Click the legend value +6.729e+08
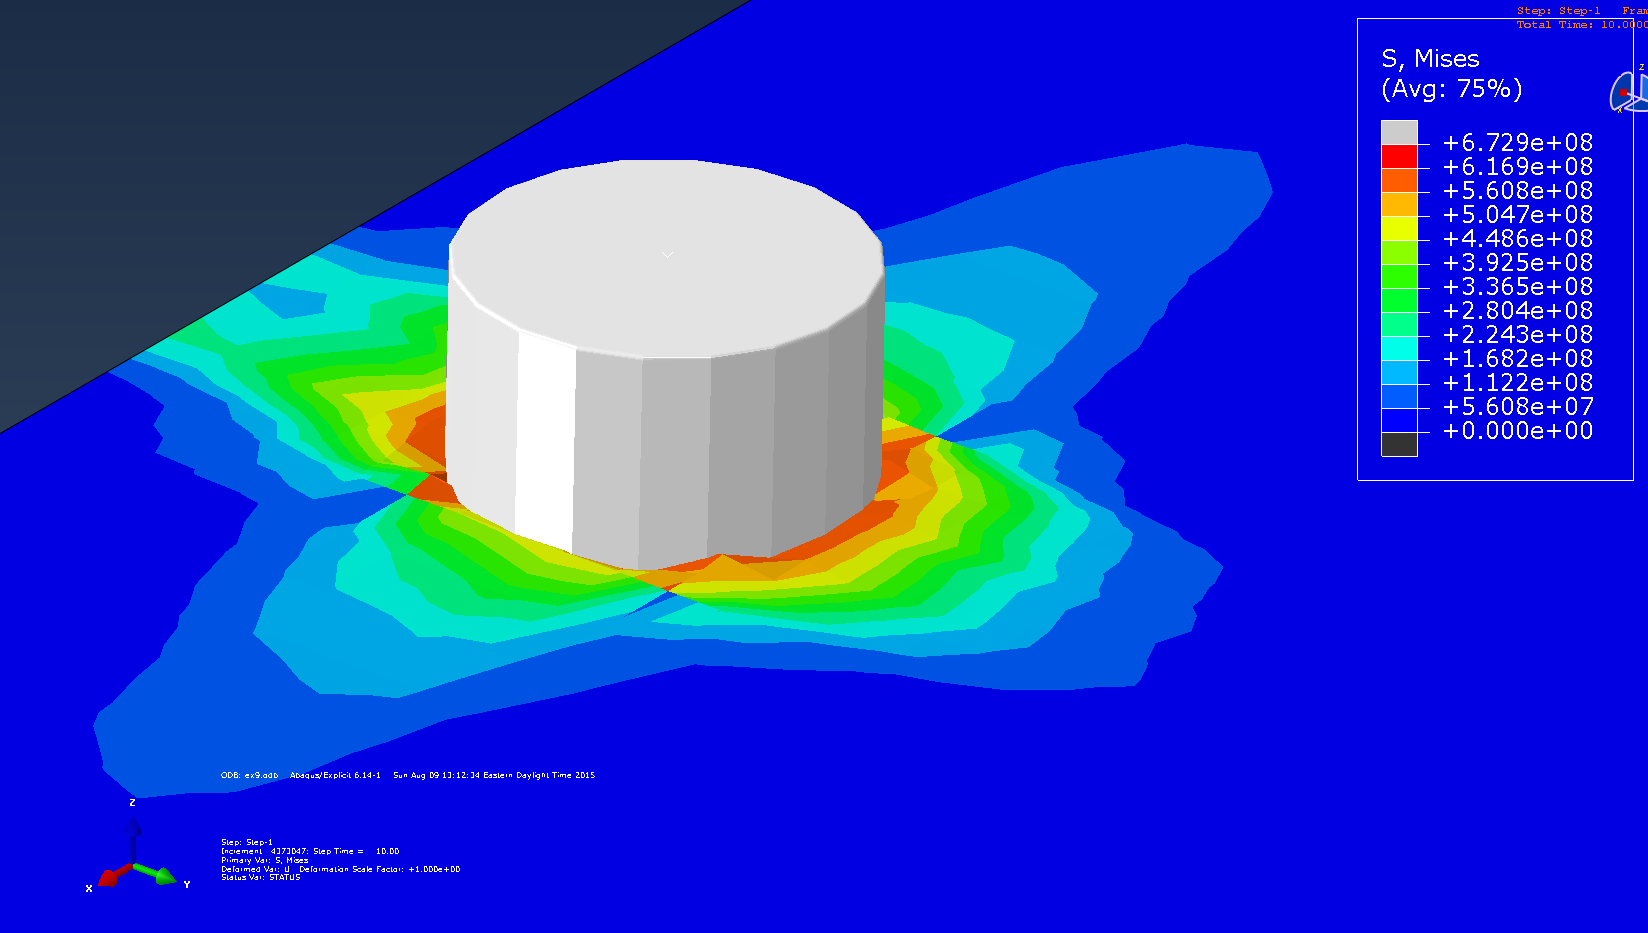Image resolution: width=1648 pixels, height=933 pixels. click(x=1518, y=143)
